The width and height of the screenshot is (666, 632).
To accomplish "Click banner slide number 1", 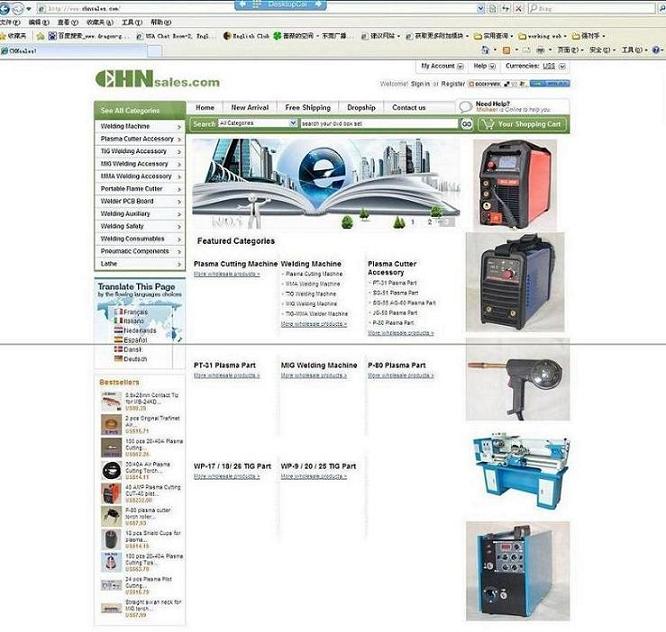I will [x=413, y=222].
